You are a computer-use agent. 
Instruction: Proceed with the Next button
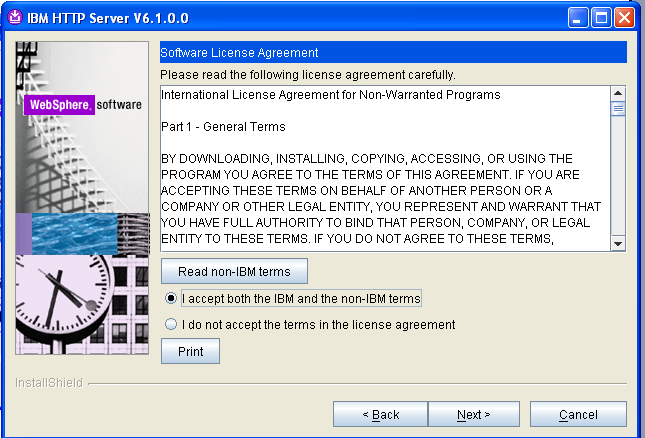pos(474,414)
